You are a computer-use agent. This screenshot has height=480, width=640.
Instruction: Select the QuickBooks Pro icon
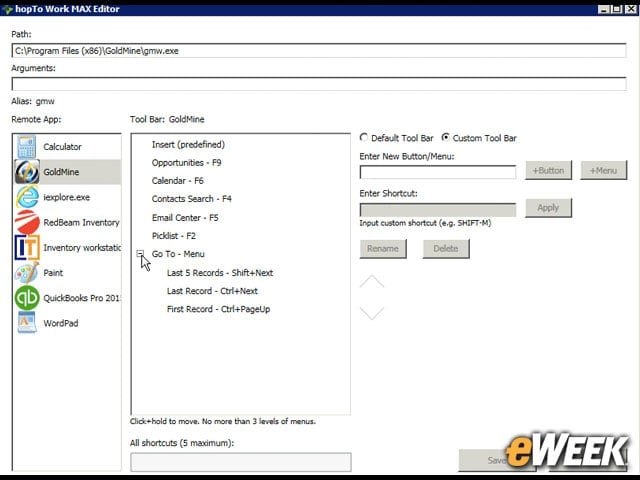(27, 298)
